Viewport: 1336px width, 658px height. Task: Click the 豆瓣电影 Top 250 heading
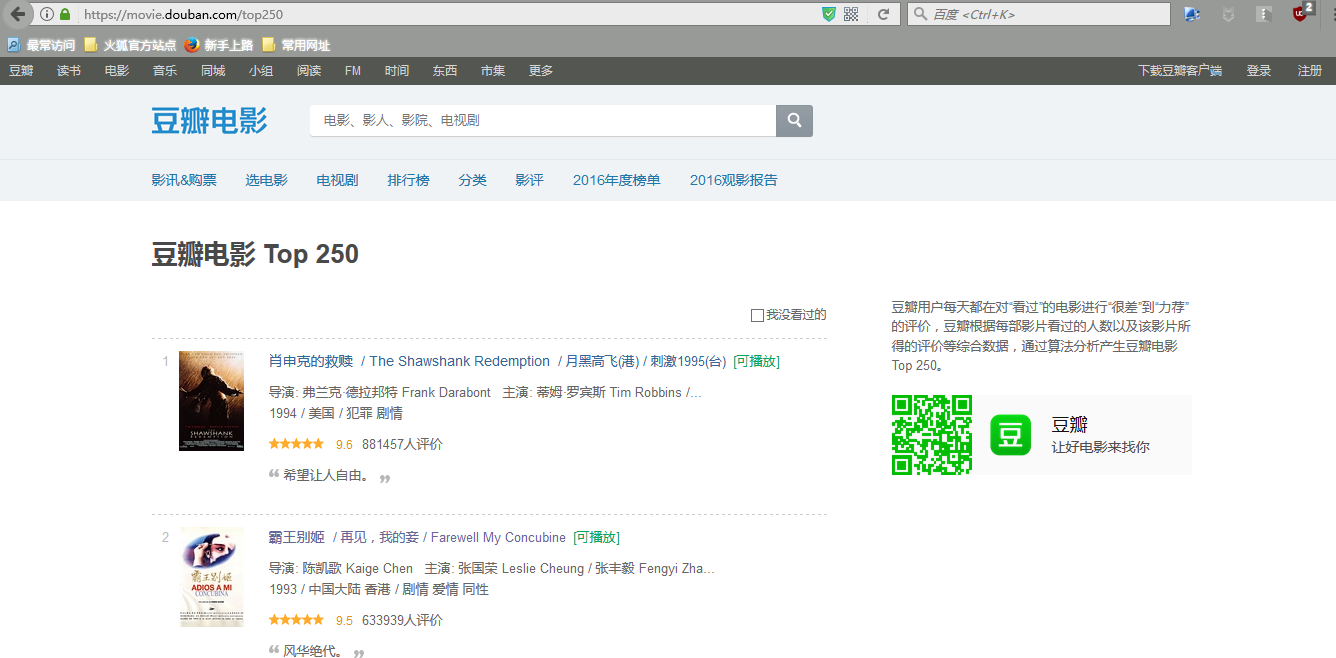tap(255, 254)
